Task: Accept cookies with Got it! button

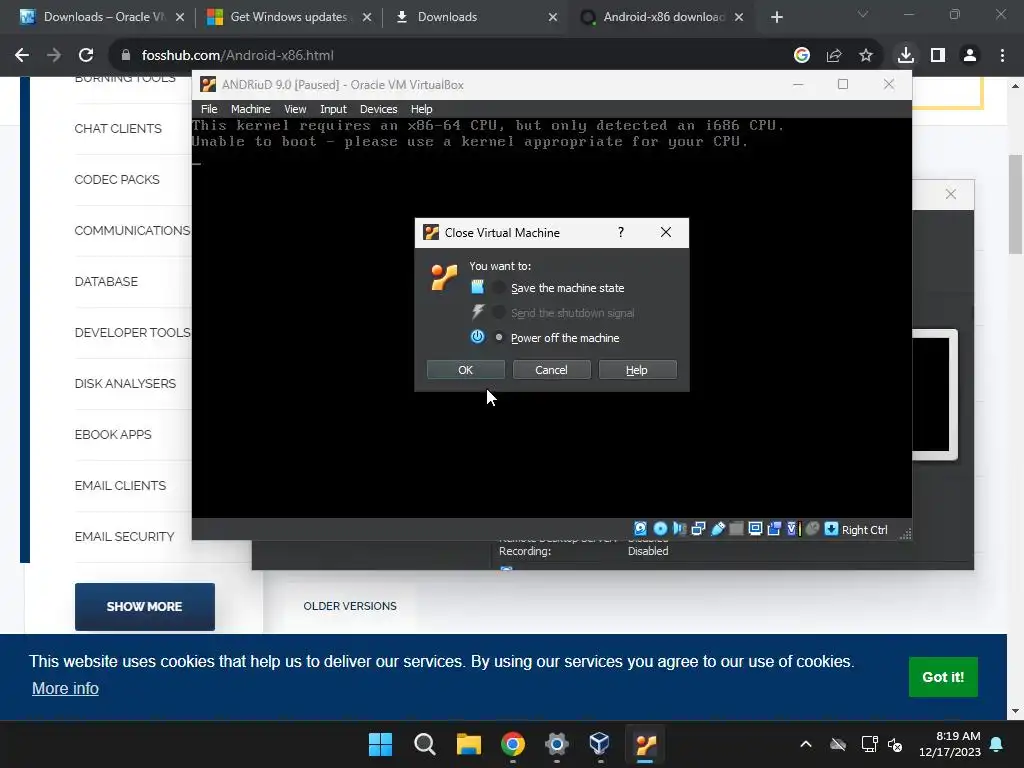Action: (x=943, y=677)
